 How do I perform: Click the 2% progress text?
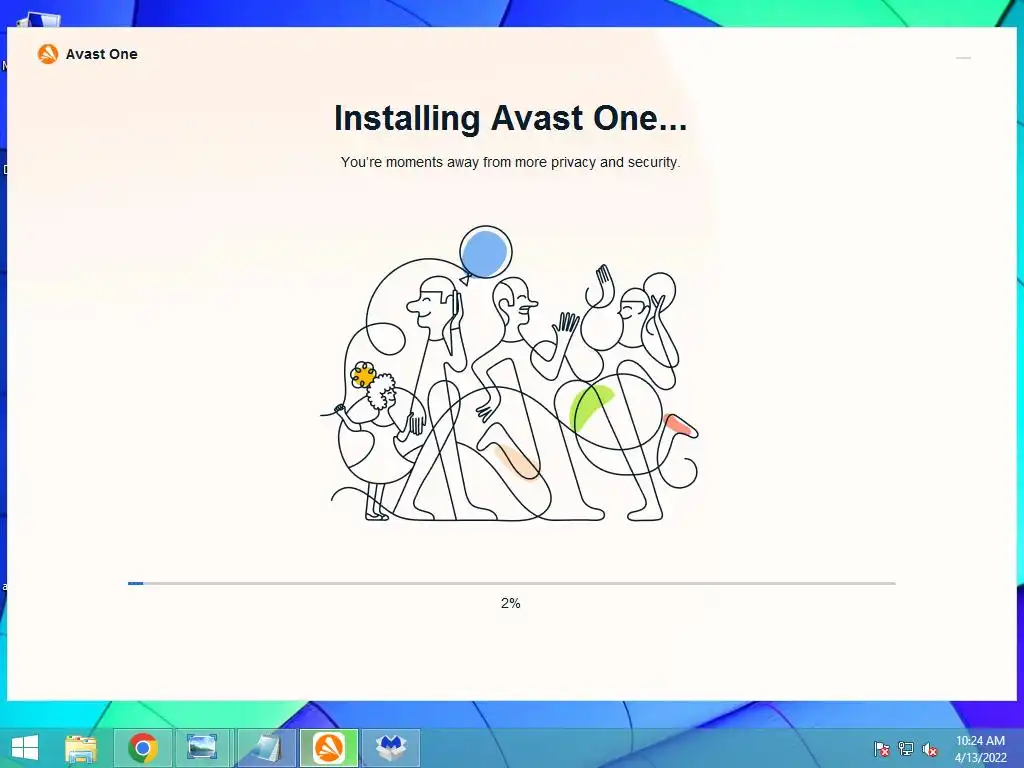click(511, 603)
